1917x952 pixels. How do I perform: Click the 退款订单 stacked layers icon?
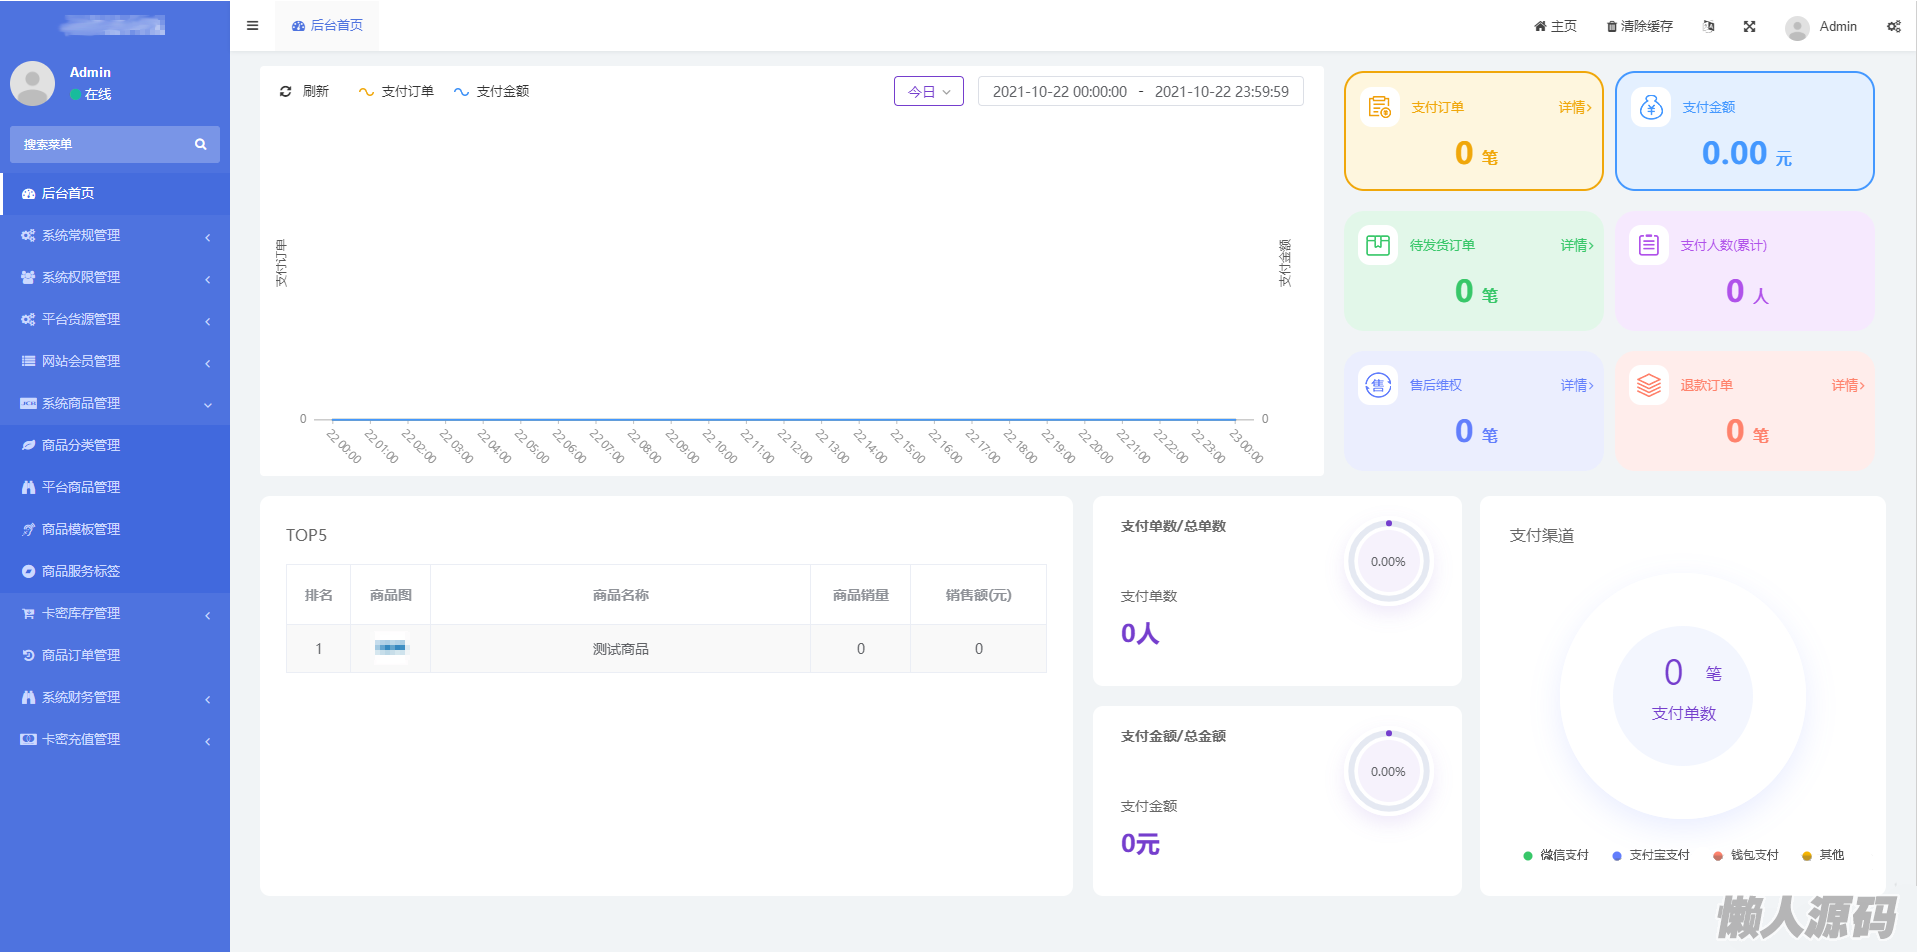coord(1648,385)
